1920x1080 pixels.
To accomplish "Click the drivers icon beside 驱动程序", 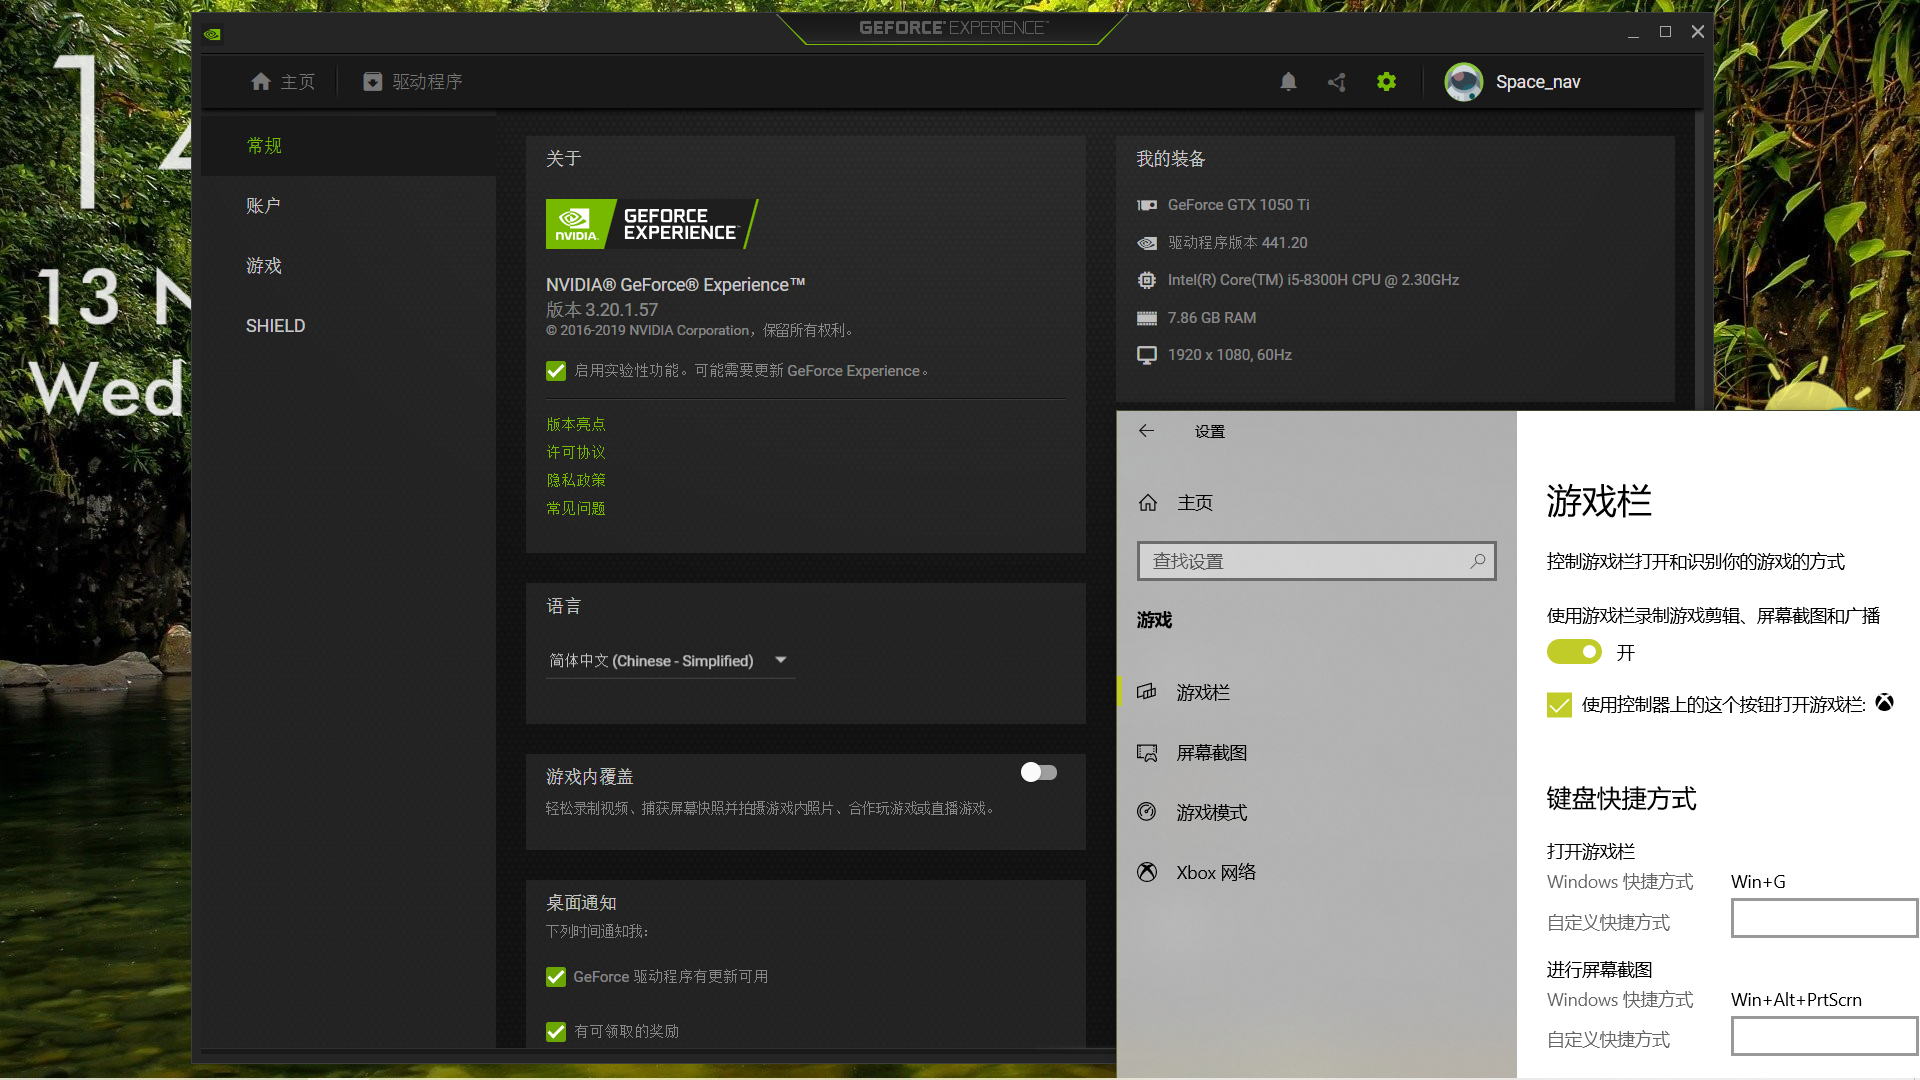I will (372, 82).
